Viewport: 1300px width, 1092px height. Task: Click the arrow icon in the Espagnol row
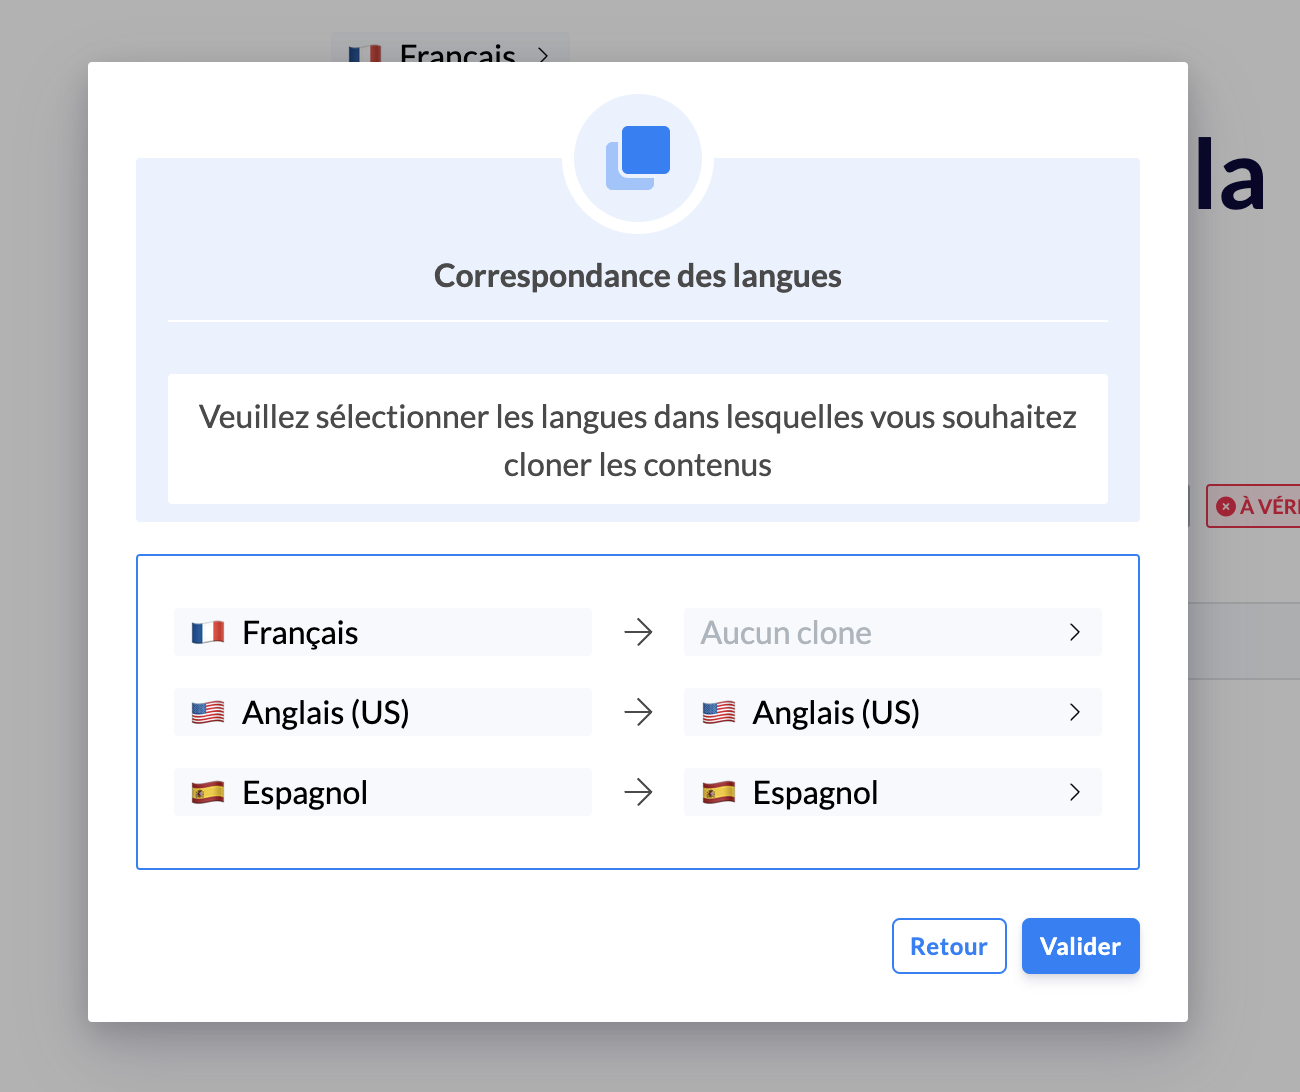638,792
